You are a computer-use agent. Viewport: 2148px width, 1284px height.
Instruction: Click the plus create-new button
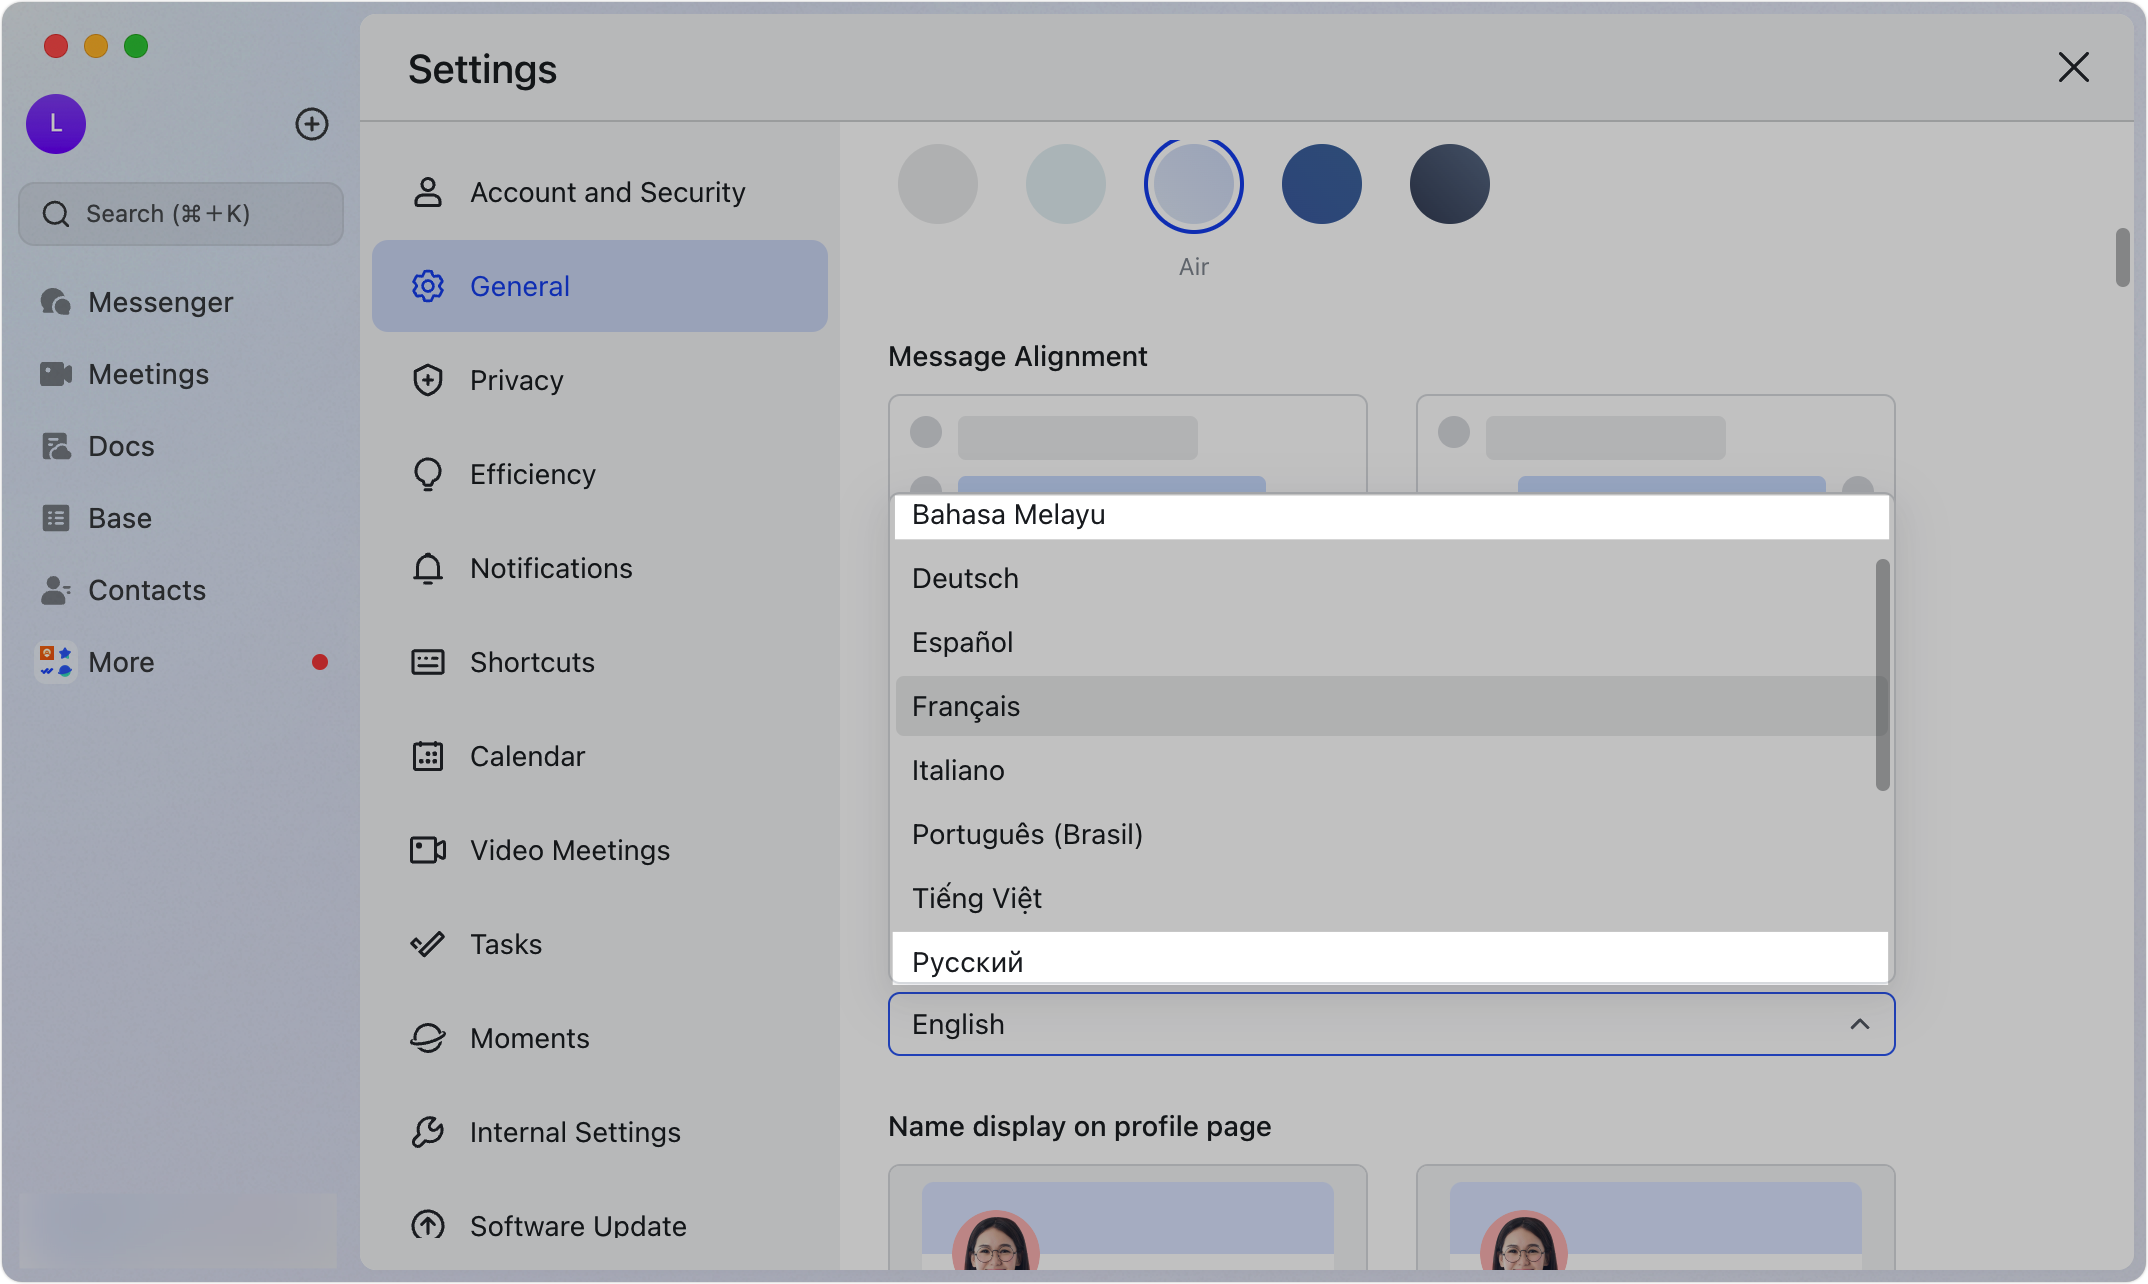click(312, 124)
